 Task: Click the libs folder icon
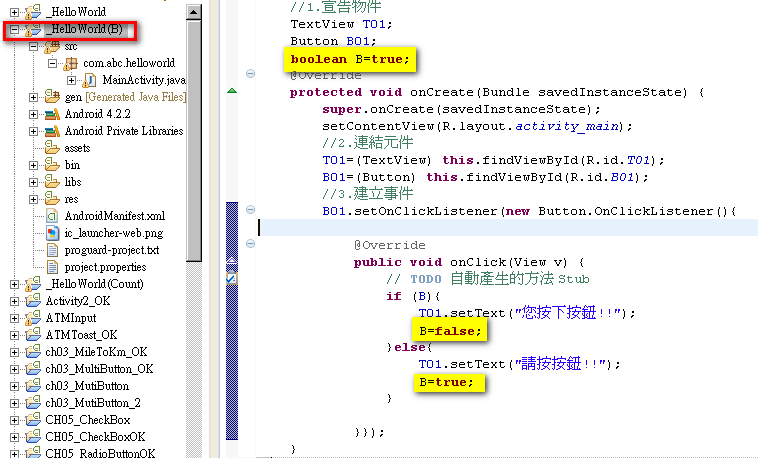click(x=52, y=181)
